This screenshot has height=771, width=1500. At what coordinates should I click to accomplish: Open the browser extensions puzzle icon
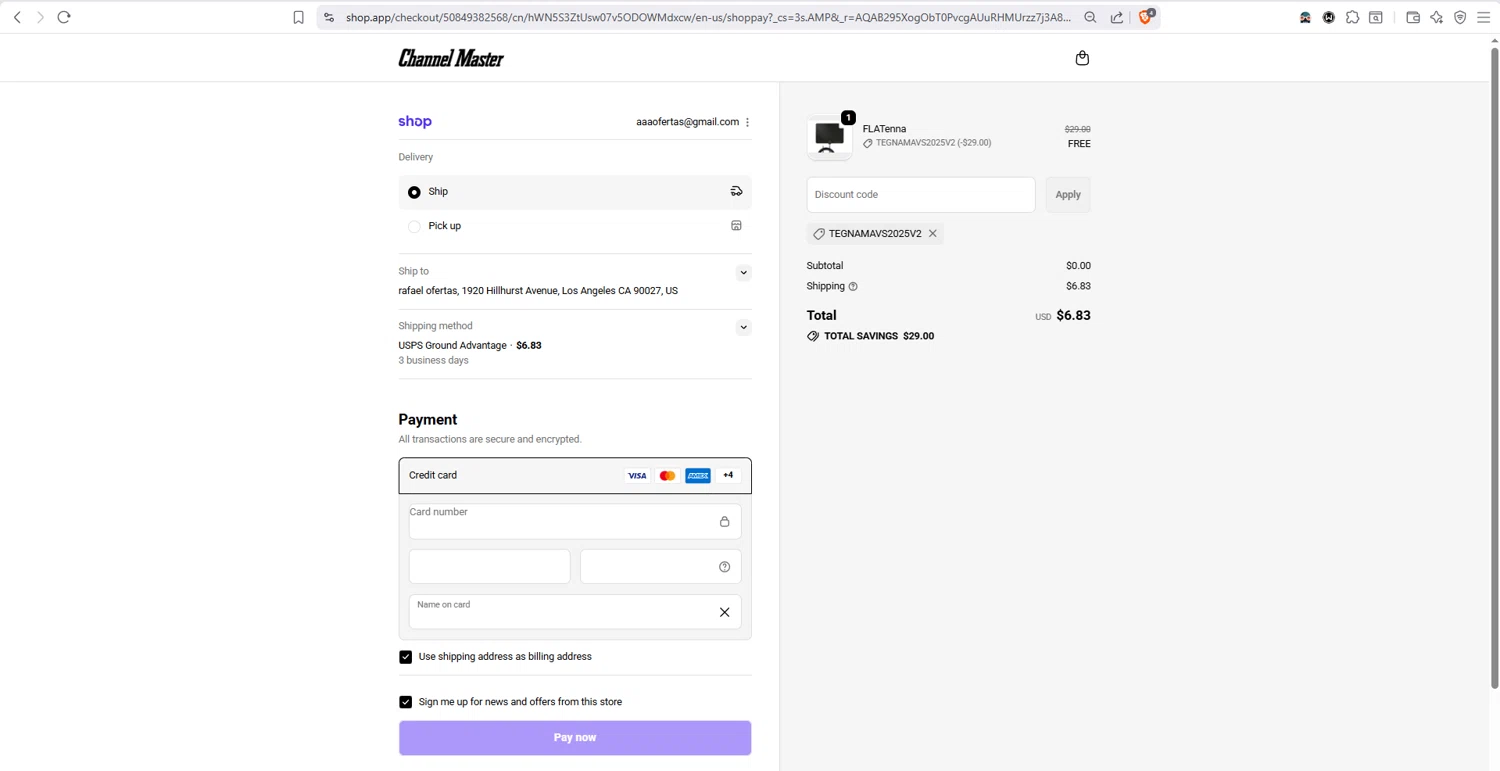coord(1352,17)
